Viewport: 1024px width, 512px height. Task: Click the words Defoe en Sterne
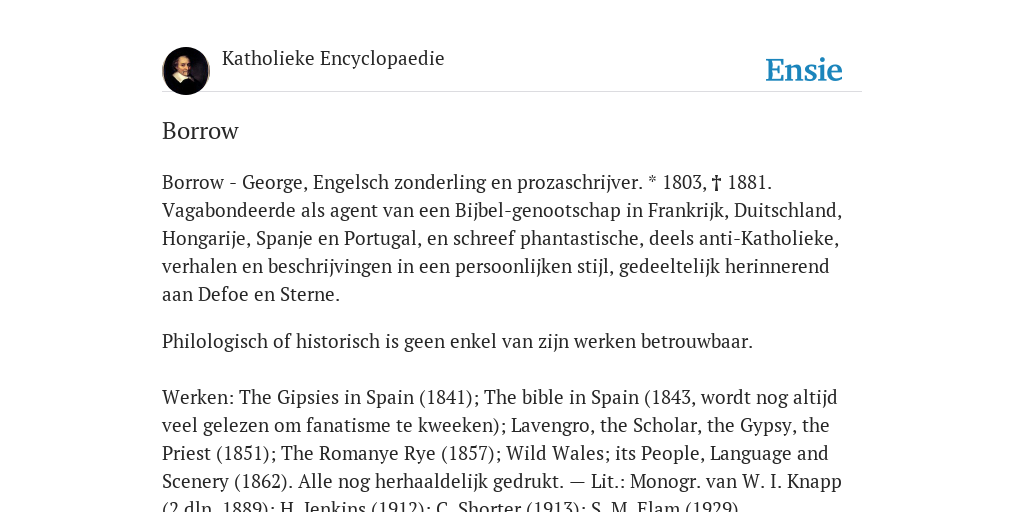click(266, 295)
